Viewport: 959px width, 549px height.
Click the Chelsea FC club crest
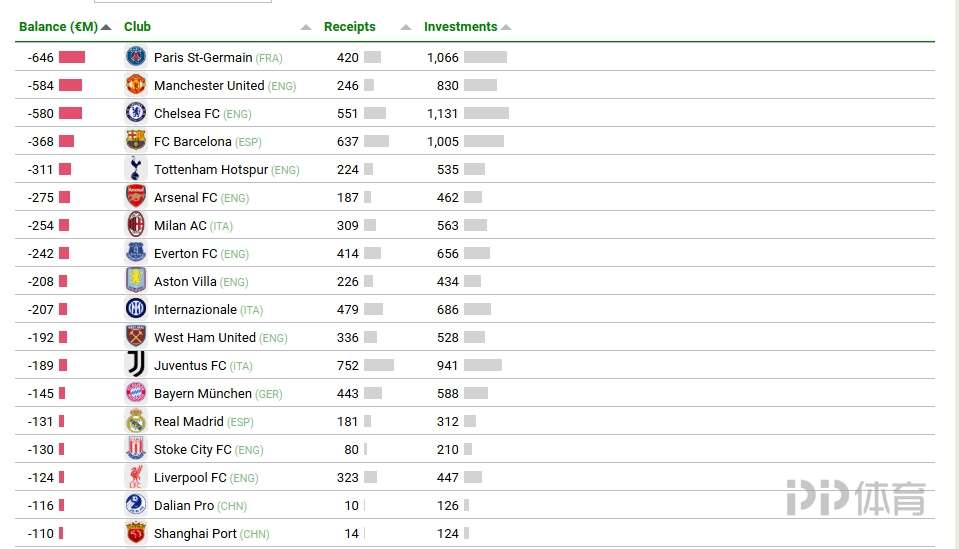click(x=136, y=113)
